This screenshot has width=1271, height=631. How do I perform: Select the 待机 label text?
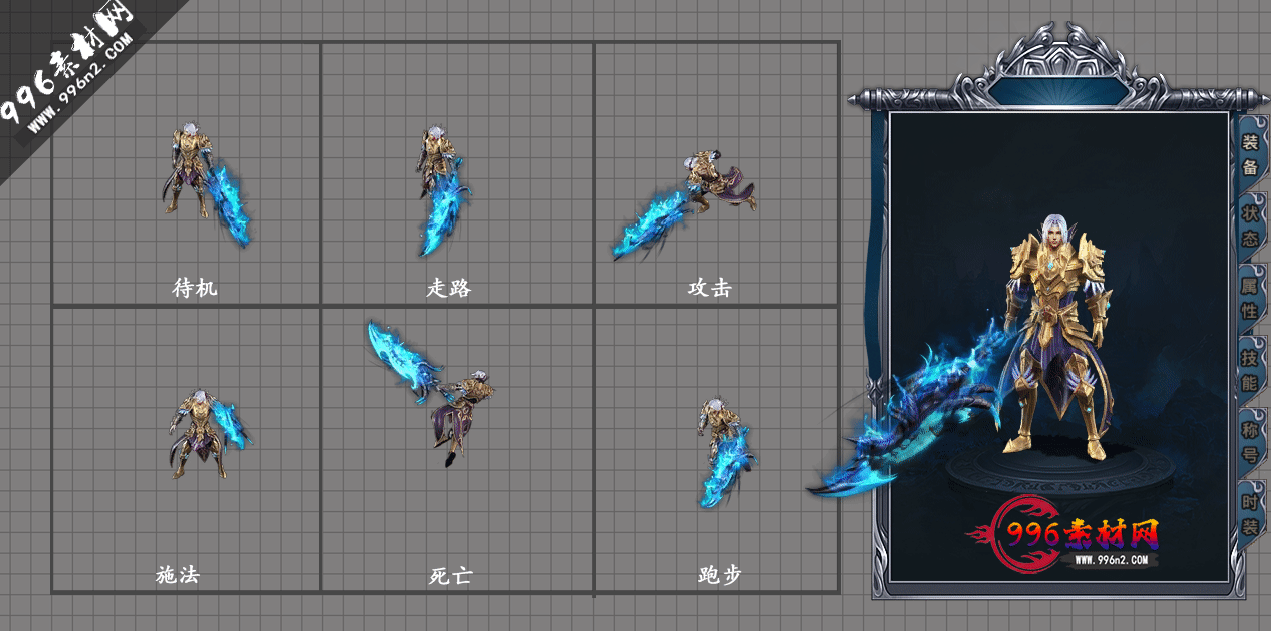pyautogui.click(x=195, y=288)
